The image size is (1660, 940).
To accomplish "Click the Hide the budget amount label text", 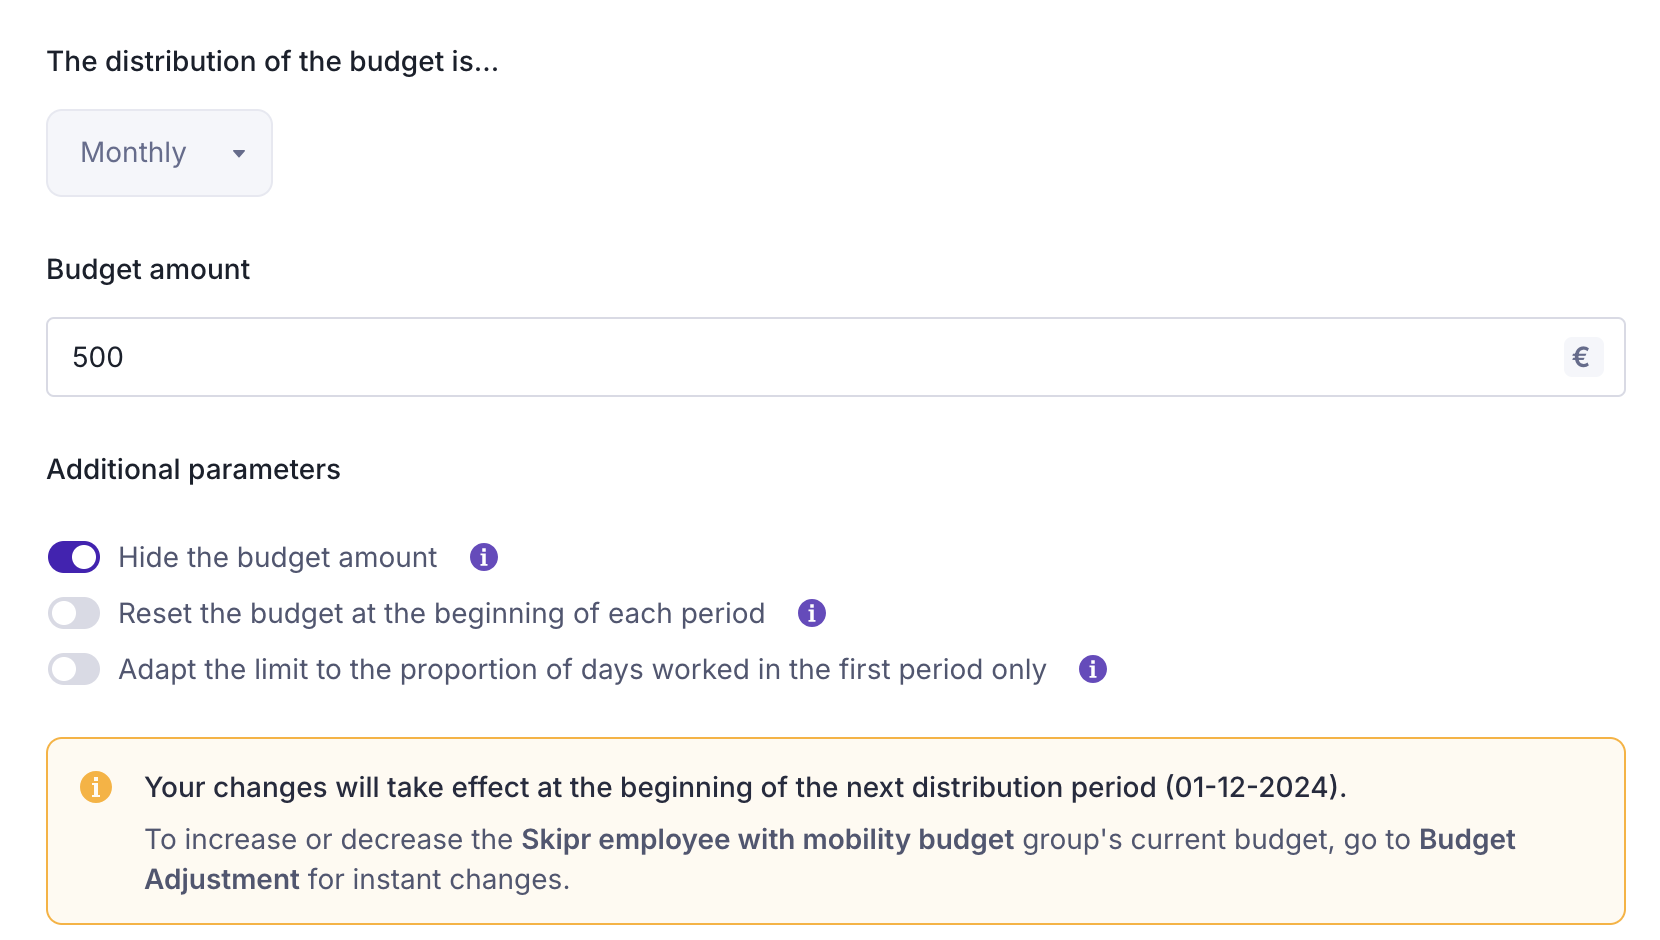I will [277, 557].
